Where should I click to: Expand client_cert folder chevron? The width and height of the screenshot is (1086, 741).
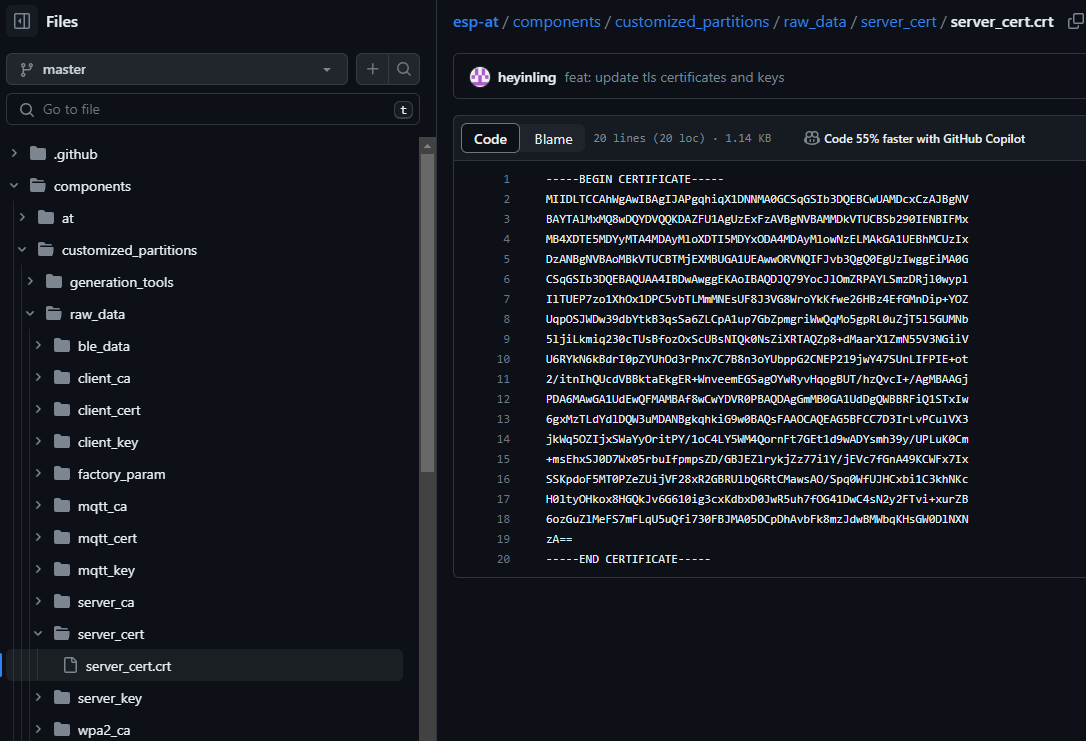[39, 409]
